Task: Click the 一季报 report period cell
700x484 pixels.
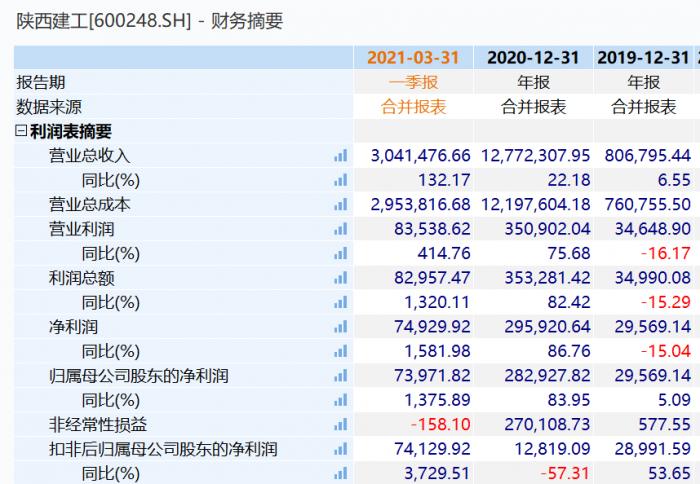Action: pos(413,83)
